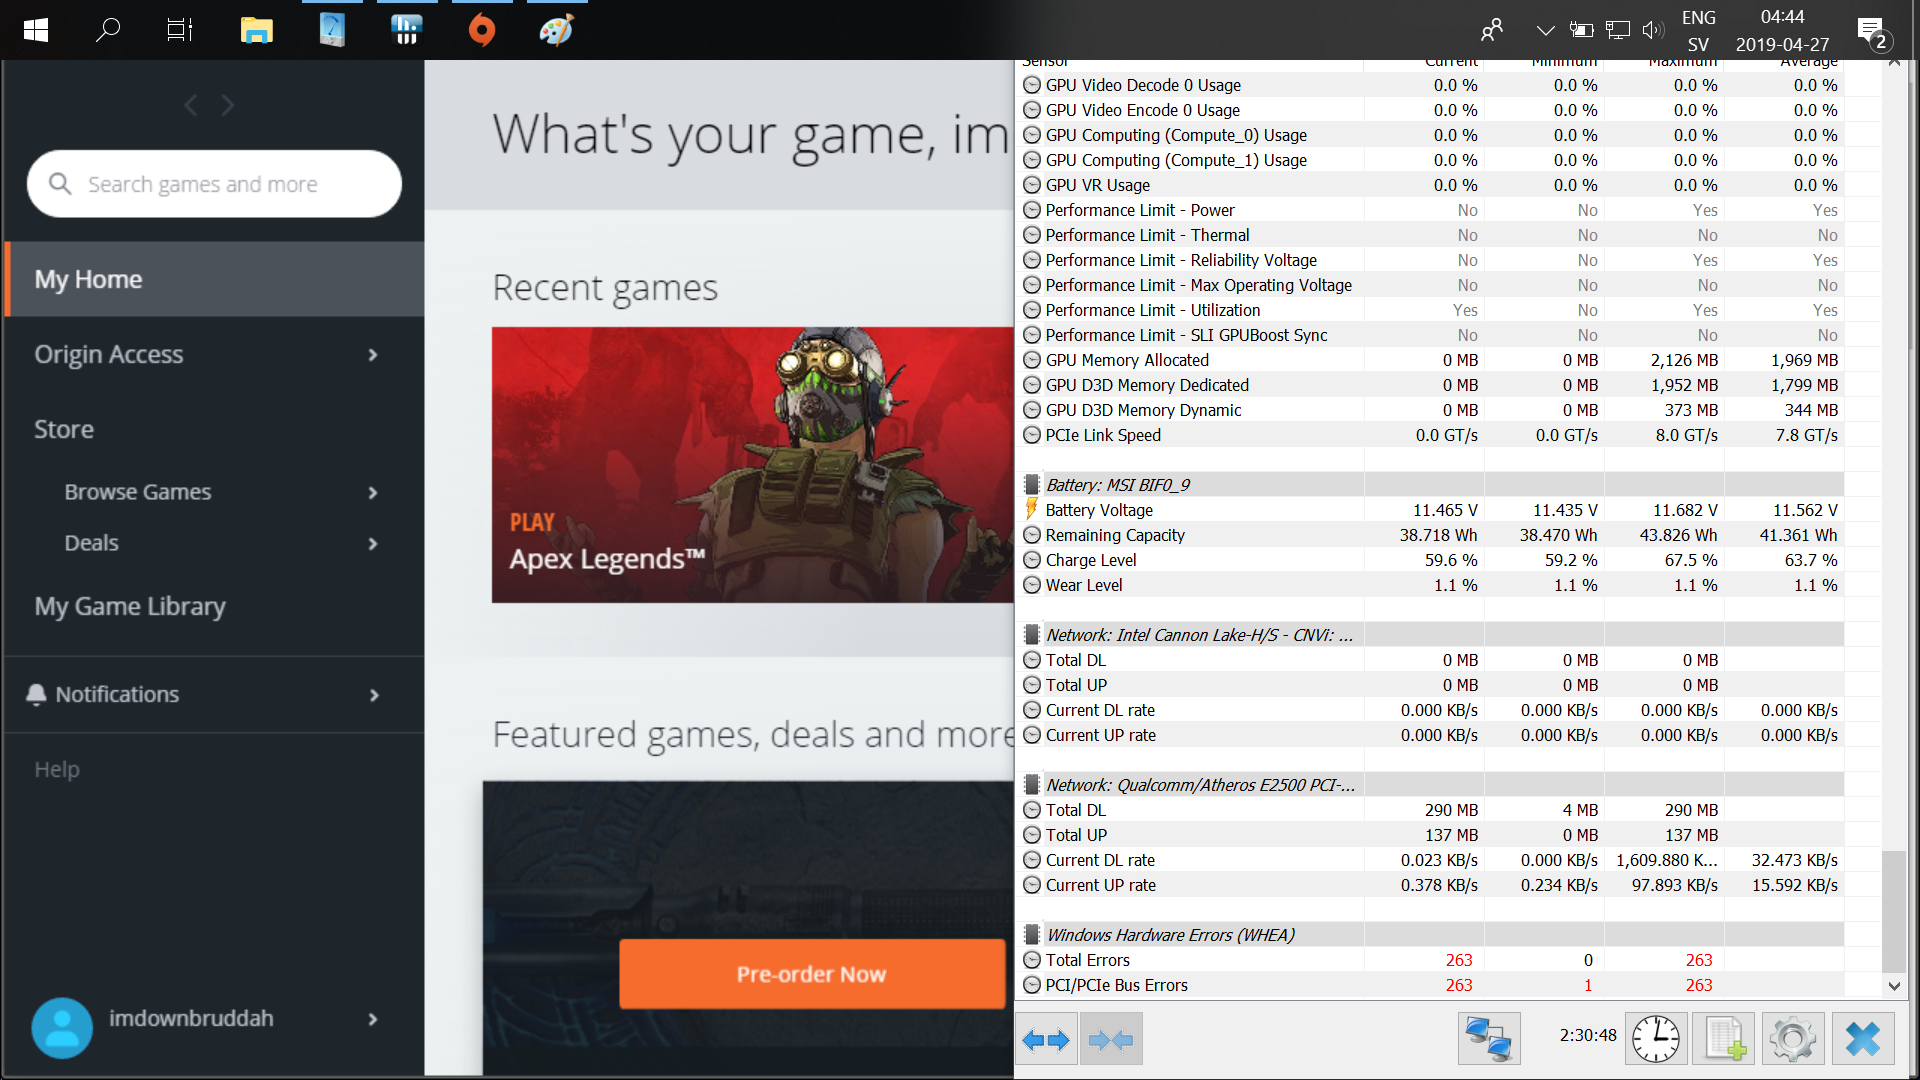Image resolution: width=1920 pixels, height=1080 pixels.
Task: Click GPU VR Usage sensor icon
Action: (1032, 185)
